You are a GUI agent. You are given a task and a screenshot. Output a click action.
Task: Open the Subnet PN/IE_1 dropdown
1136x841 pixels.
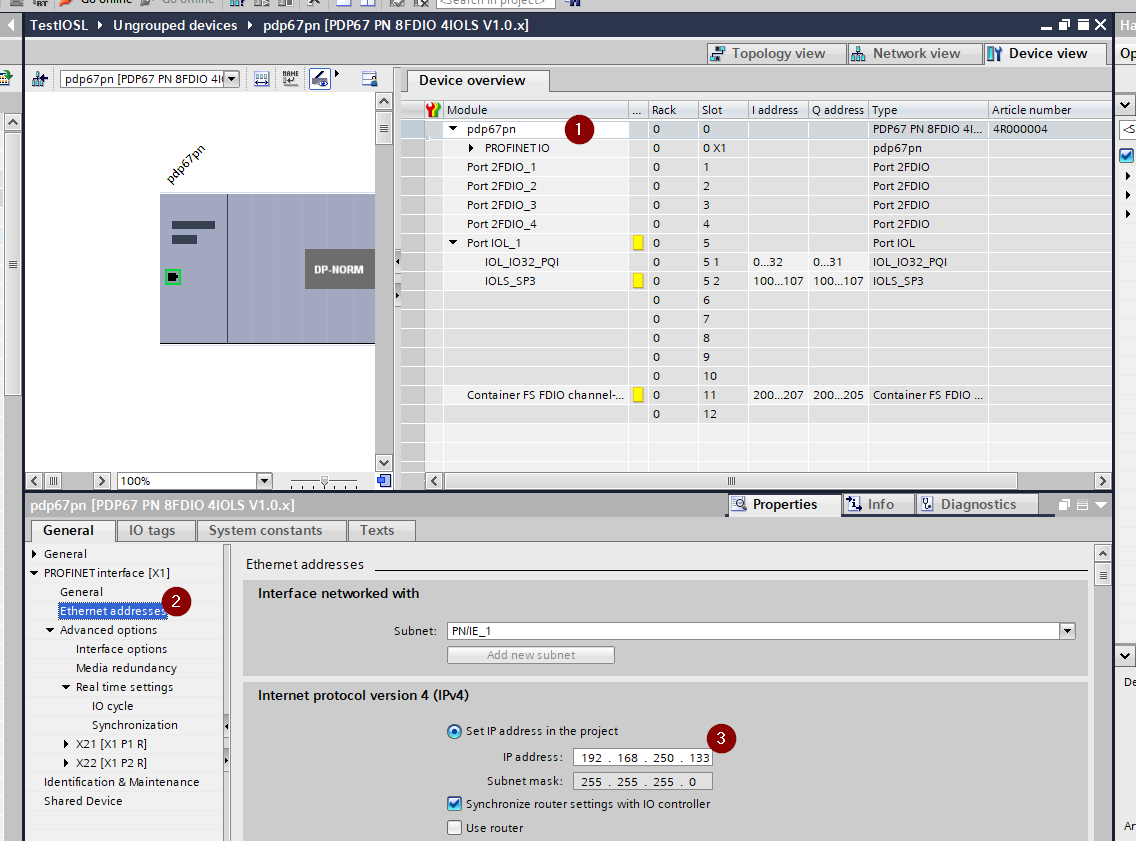[x=1067, y=631]
